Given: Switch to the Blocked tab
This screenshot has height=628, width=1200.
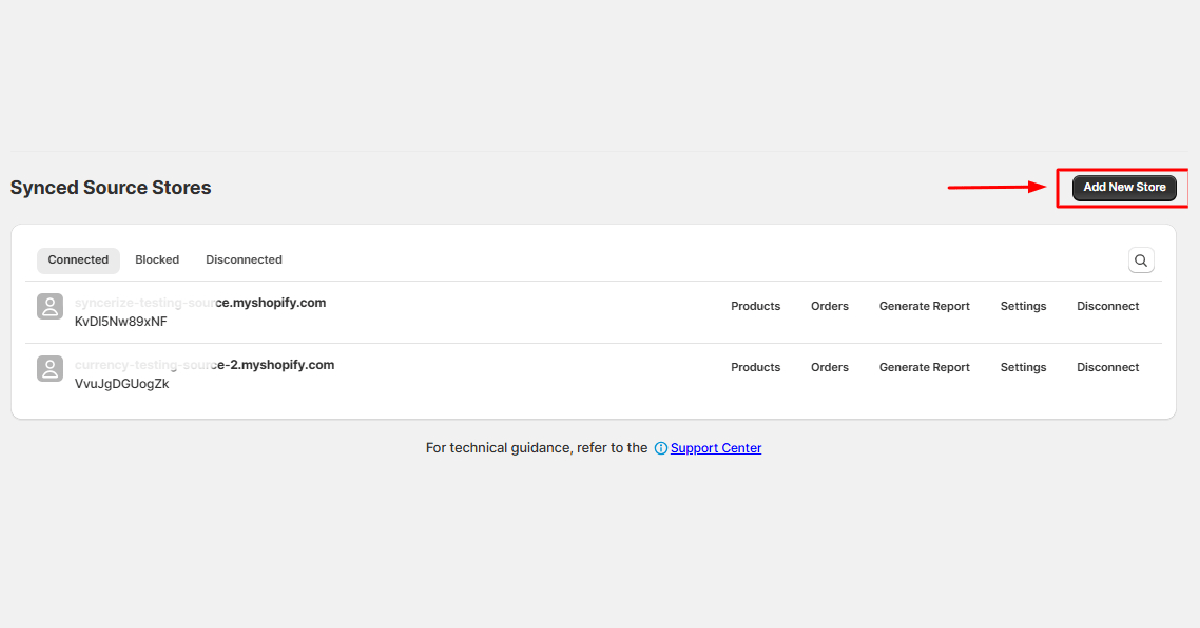Looking at the screenshot, I should coord(157,260).
